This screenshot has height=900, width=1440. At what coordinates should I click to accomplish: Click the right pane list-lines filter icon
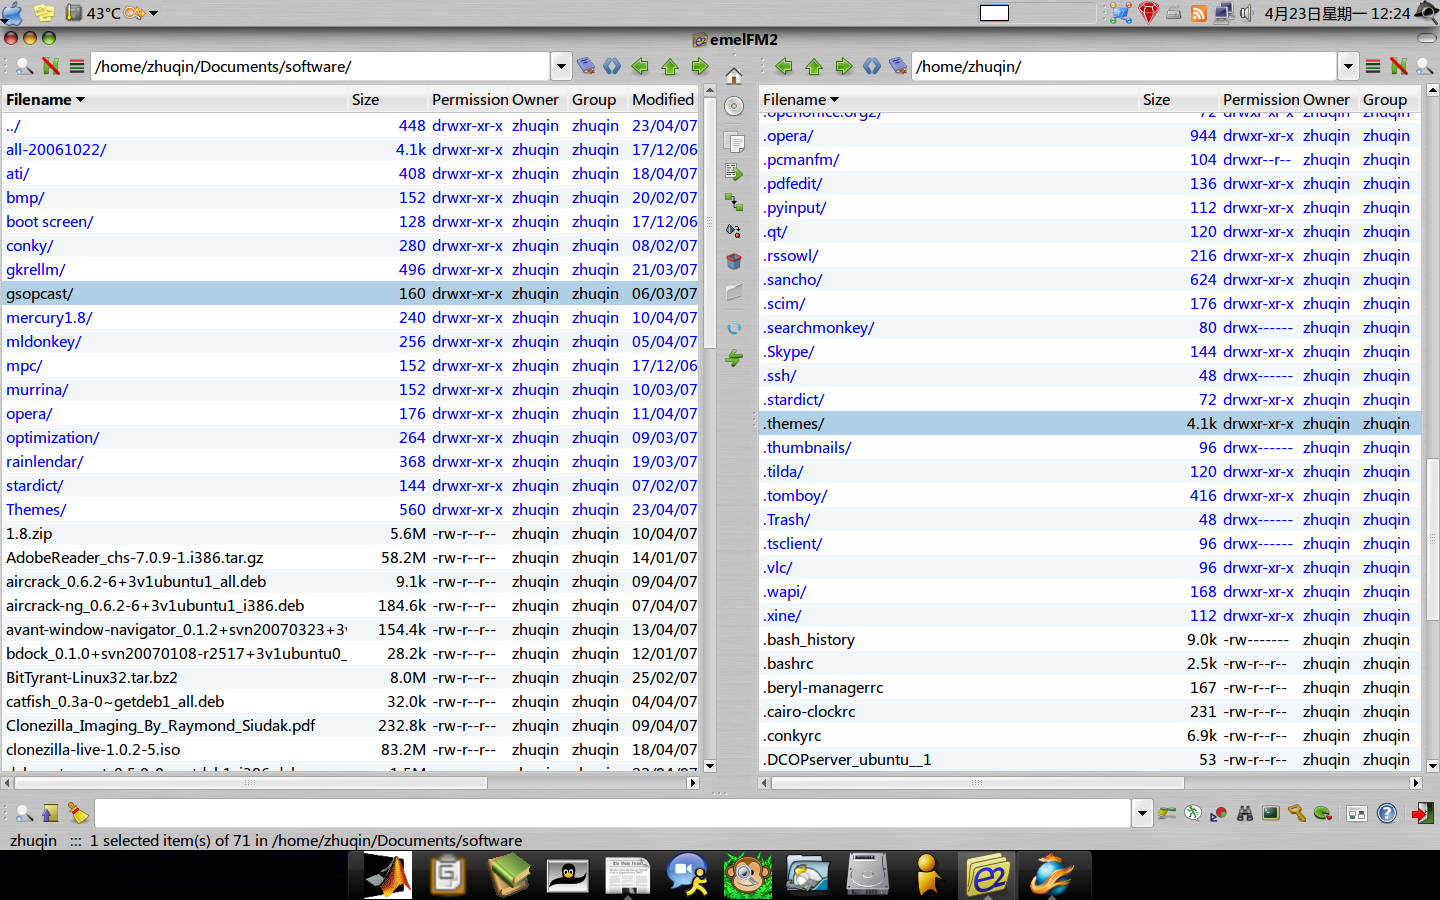(x=1373, y=66)
